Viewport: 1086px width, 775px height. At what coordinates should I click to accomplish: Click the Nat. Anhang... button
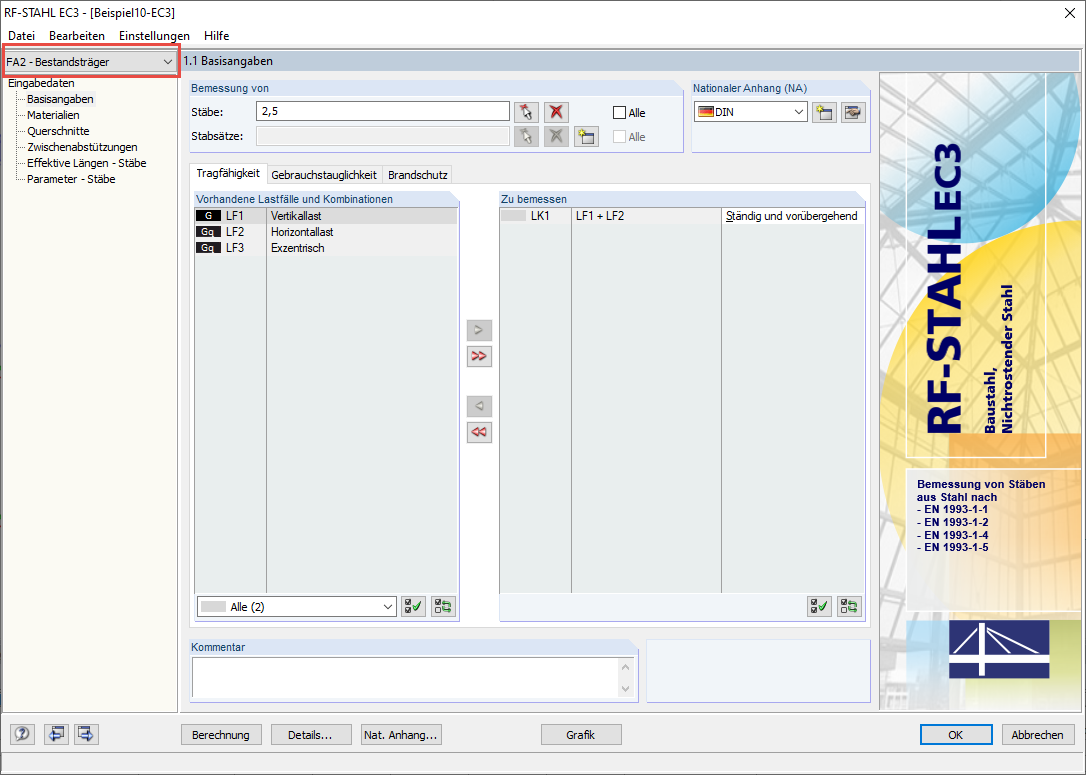pos(401,735)
